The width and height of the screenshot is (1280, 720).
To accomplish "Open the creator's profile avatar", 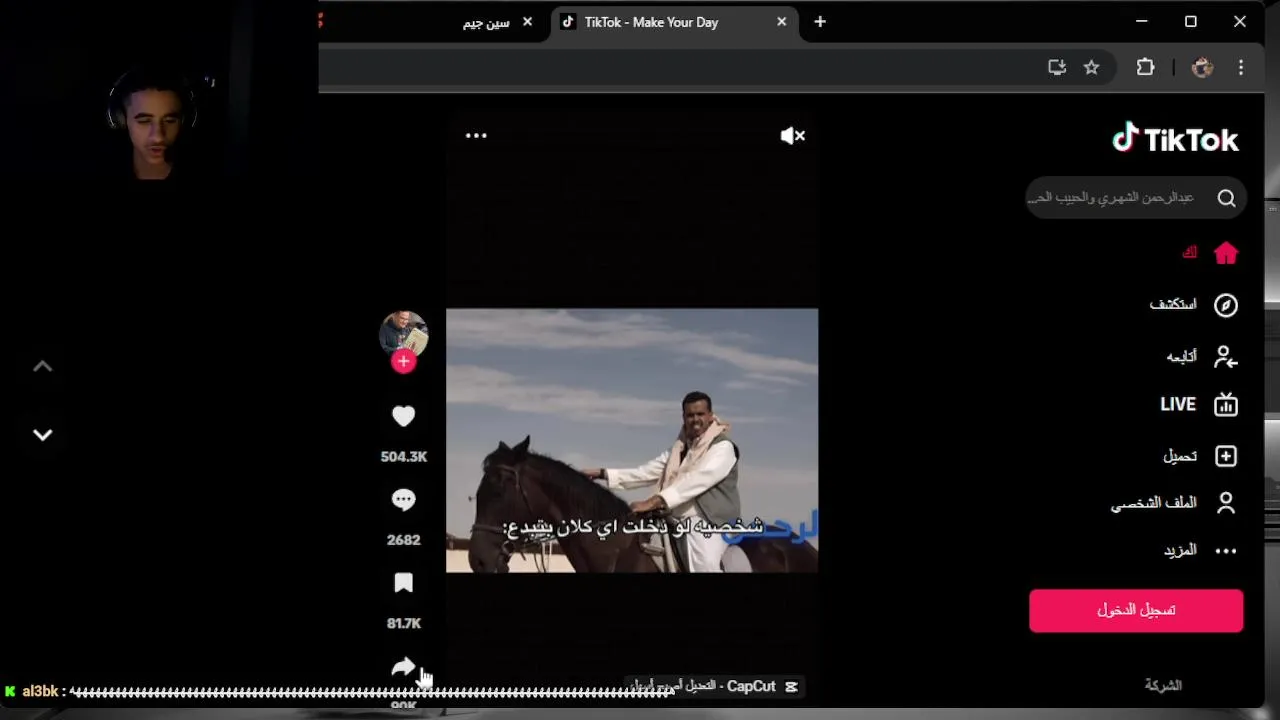I will click(403, 334).
